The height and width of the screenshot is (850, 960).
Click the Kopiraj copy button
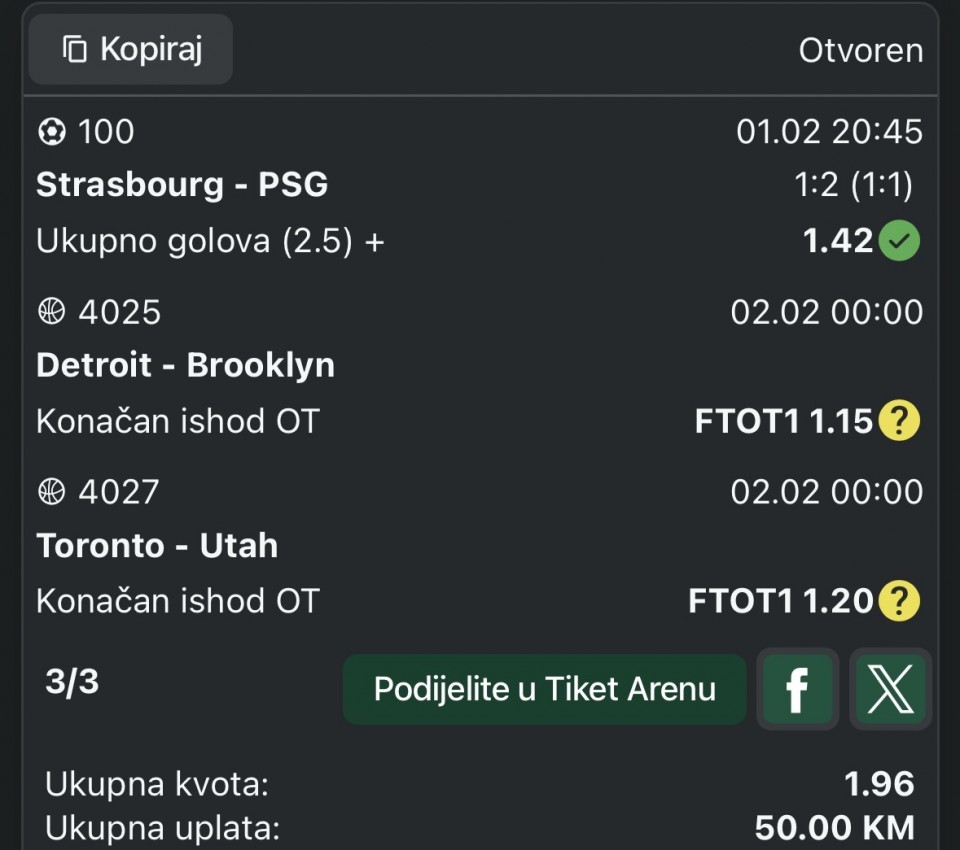(131, 49)
